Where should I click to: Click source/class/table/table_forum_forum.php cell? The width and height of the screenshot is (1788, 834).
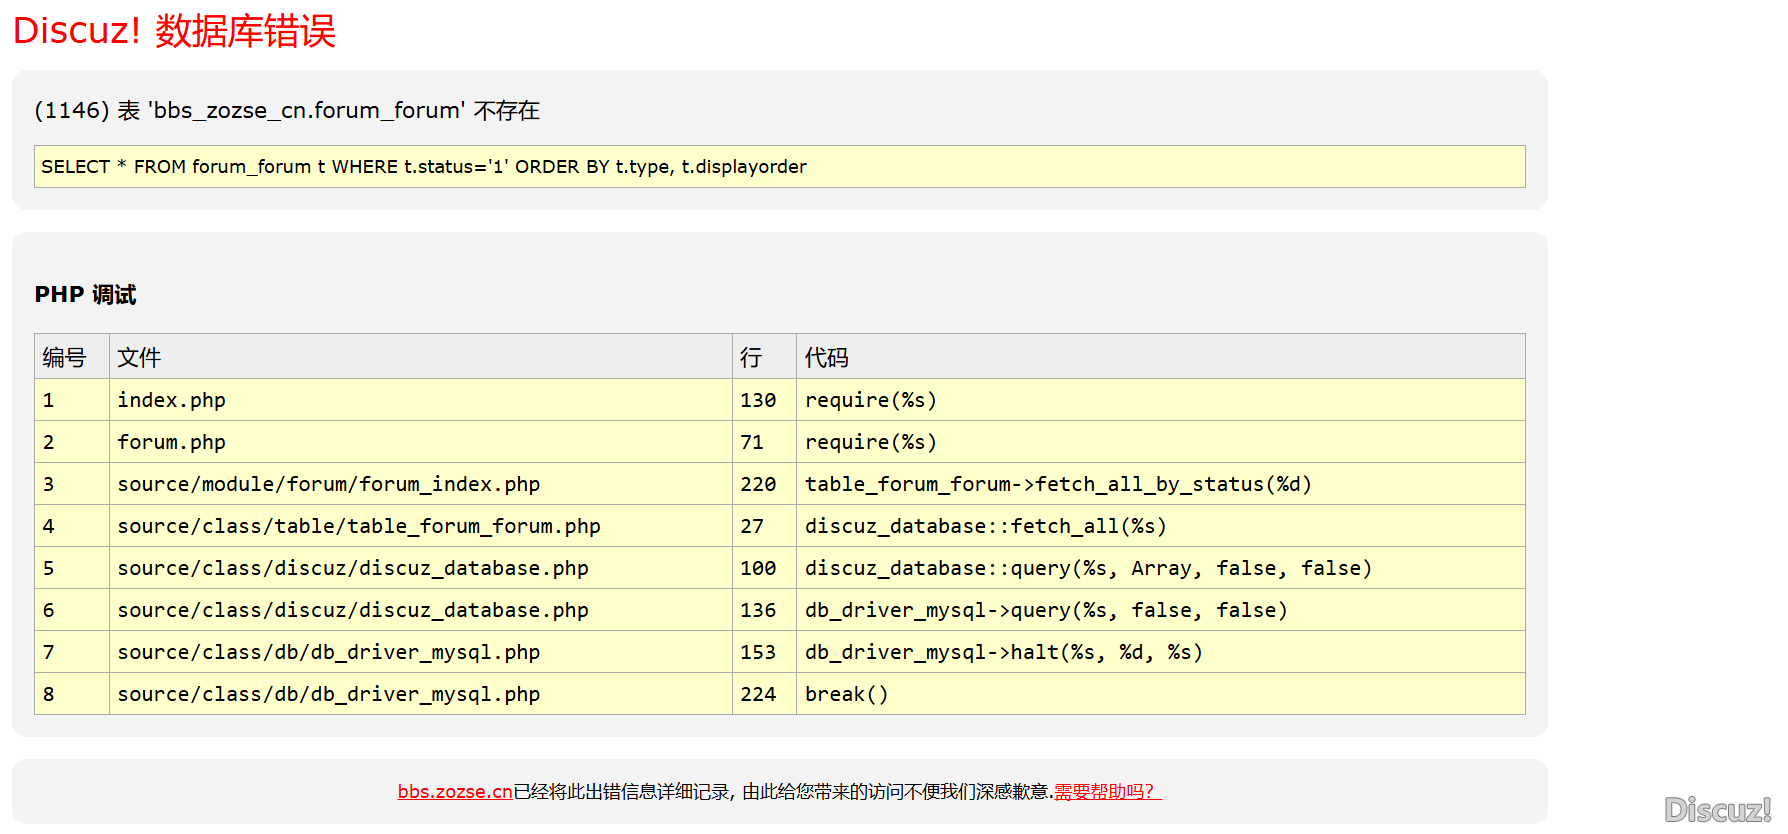[358, 526]
